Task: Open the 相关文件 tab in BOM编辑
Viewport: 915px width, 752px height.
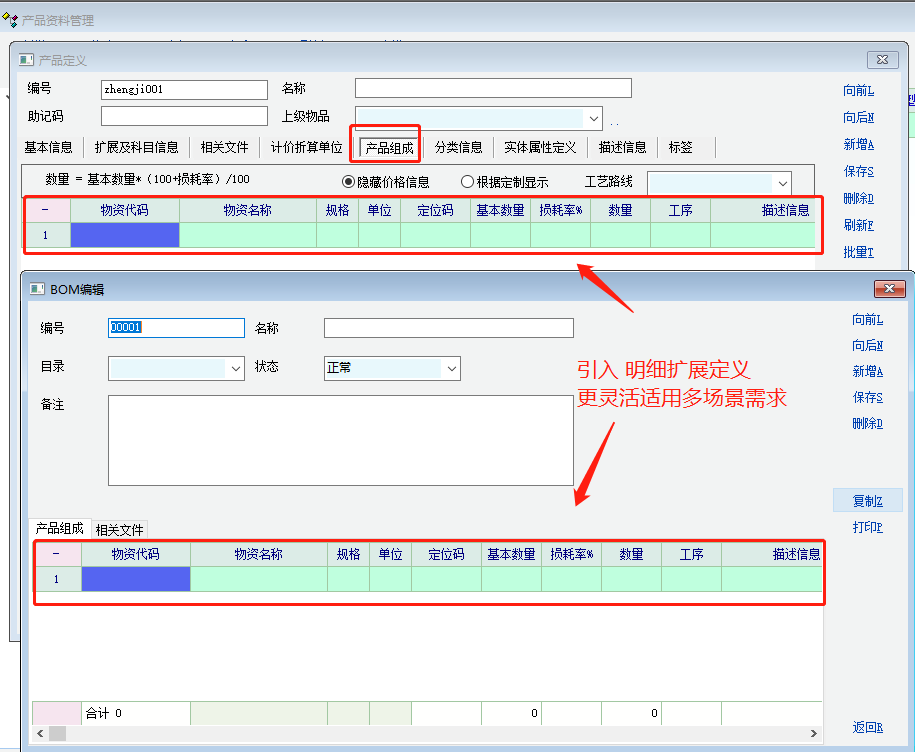Action: [119, 529]
